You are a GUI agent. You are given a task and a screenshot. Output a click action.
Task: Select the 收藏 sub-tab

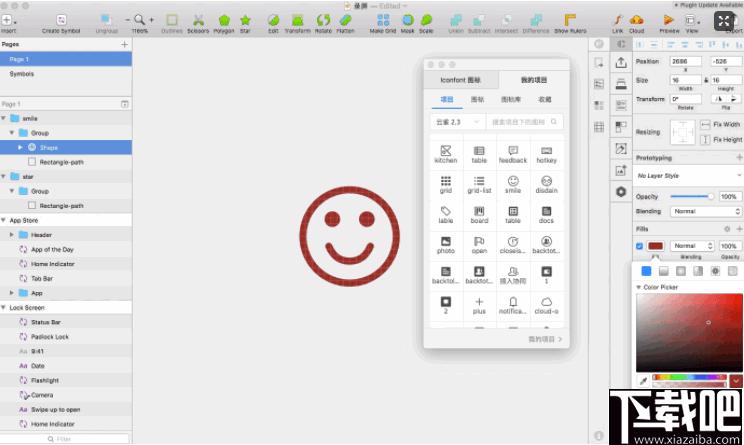click(545, 99)
